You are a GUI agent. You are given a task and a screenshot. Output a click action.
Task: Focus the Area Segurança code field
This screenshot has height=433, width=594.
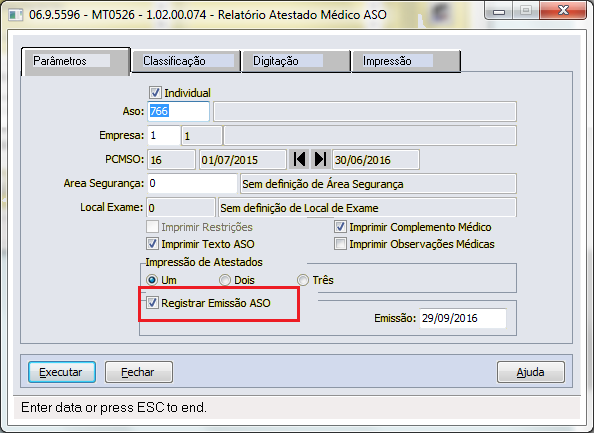click(x=192, y=183)
